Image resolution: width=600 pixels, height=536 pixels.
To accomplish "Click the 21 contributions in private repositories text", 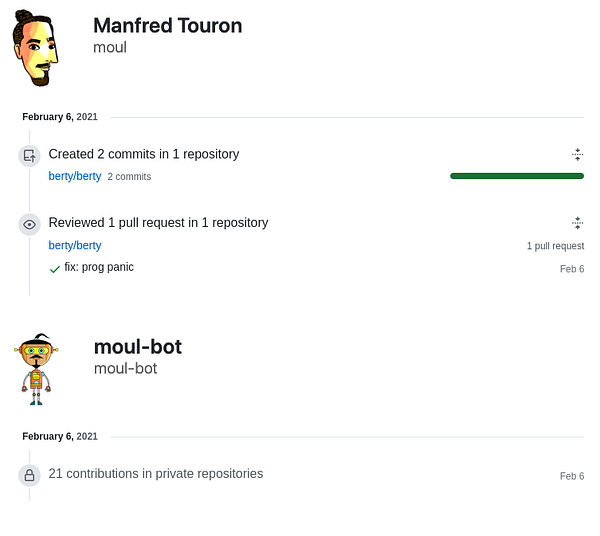I will [x=156, y=473].
